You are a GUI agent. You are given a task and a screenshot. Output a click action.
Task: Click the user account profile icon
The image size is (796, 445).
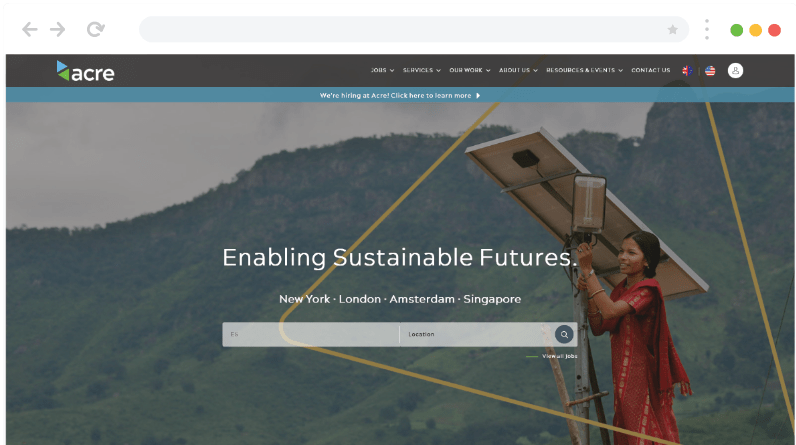pos(735,71)
